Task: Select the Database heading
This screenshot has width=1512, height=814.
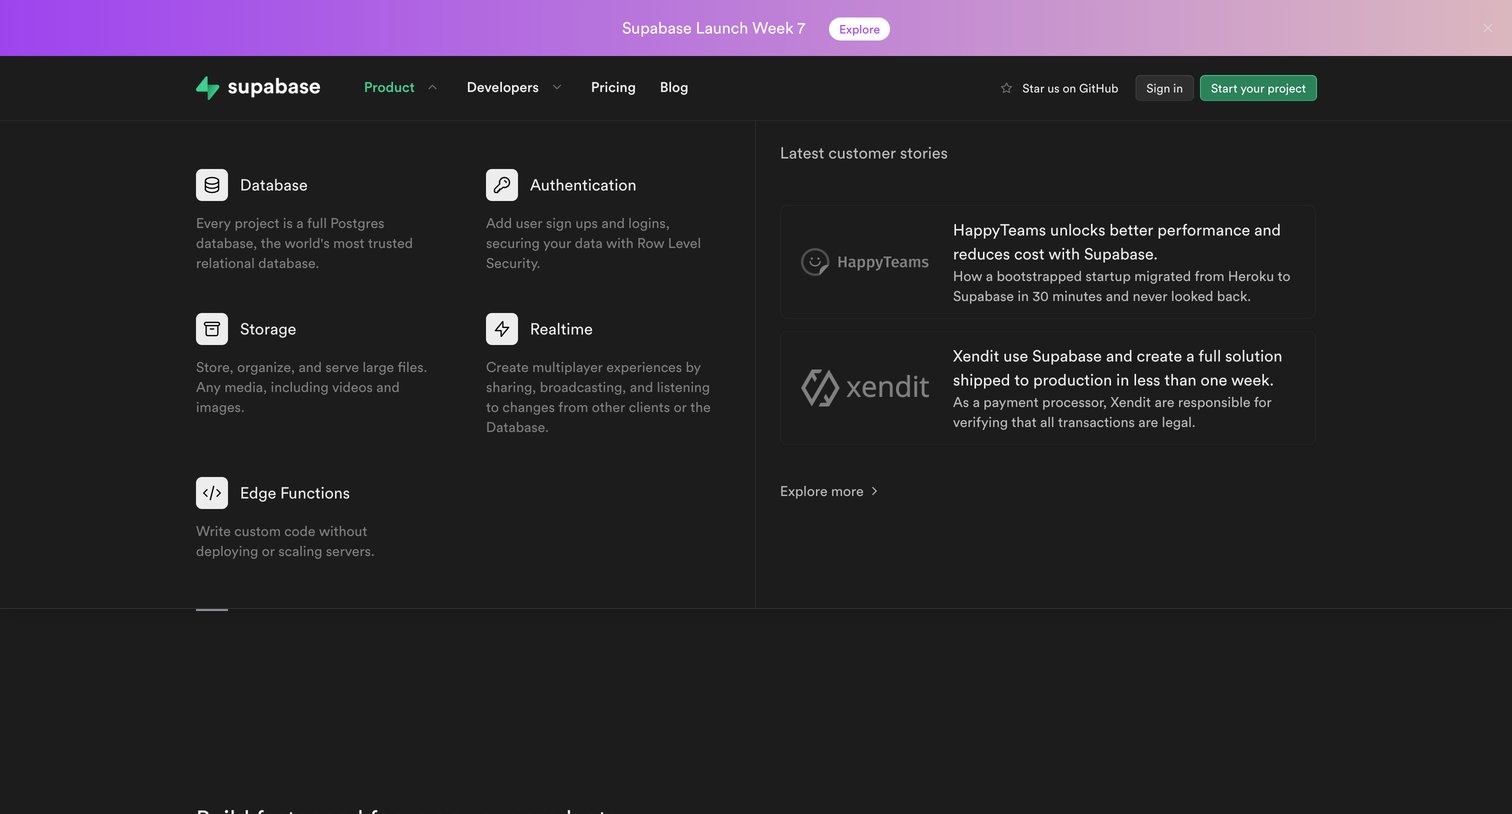Action: [x=273, y=185]
